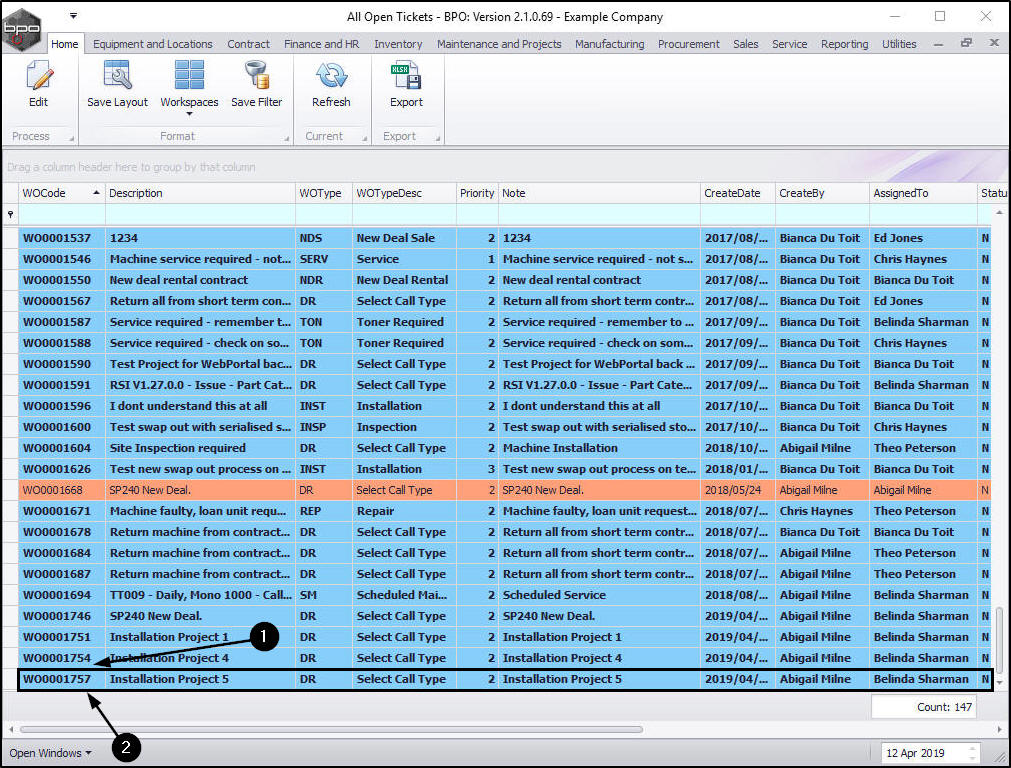Click the BPO application logo

coord(22,28)
